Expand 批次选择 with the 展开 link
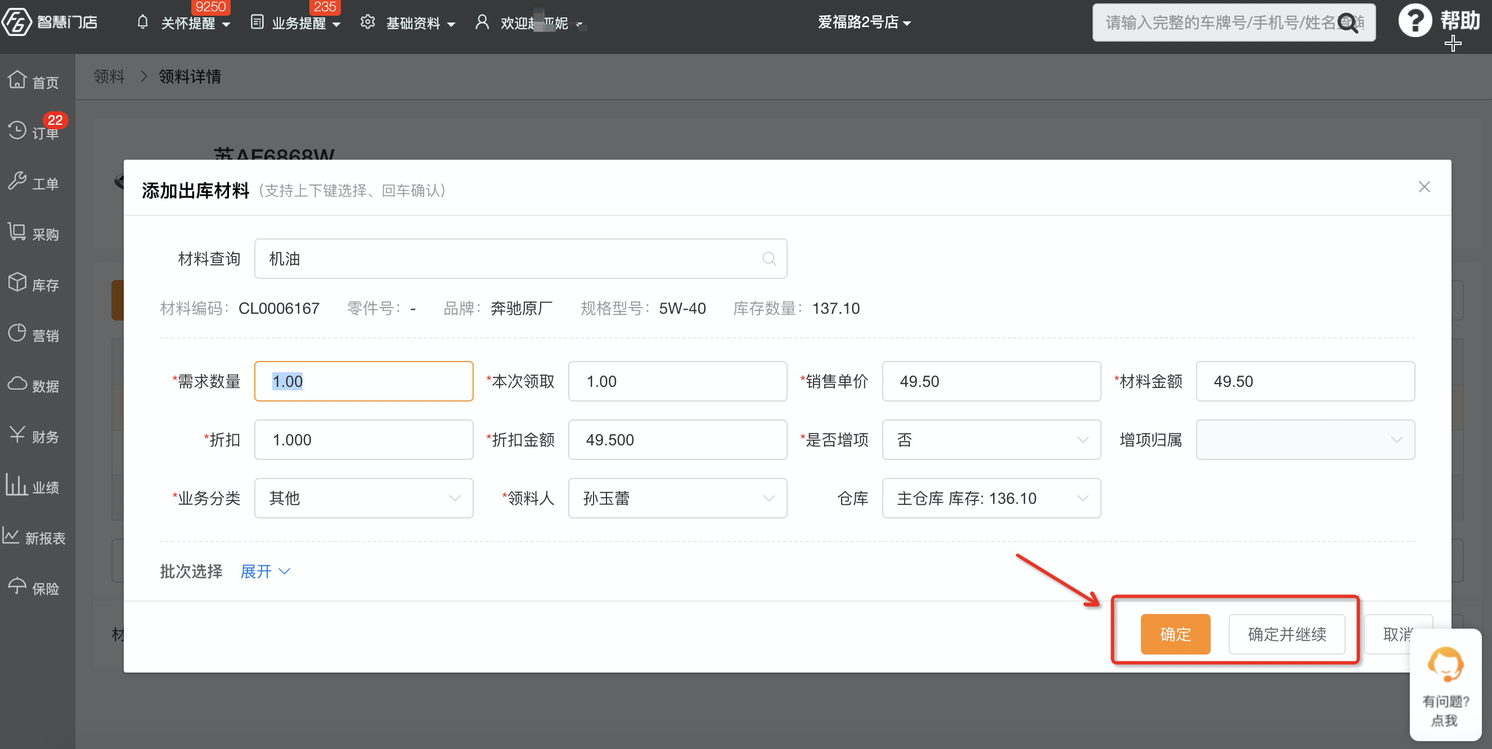The width and height of the screenshot is (1492, 749). click(266, 572)
